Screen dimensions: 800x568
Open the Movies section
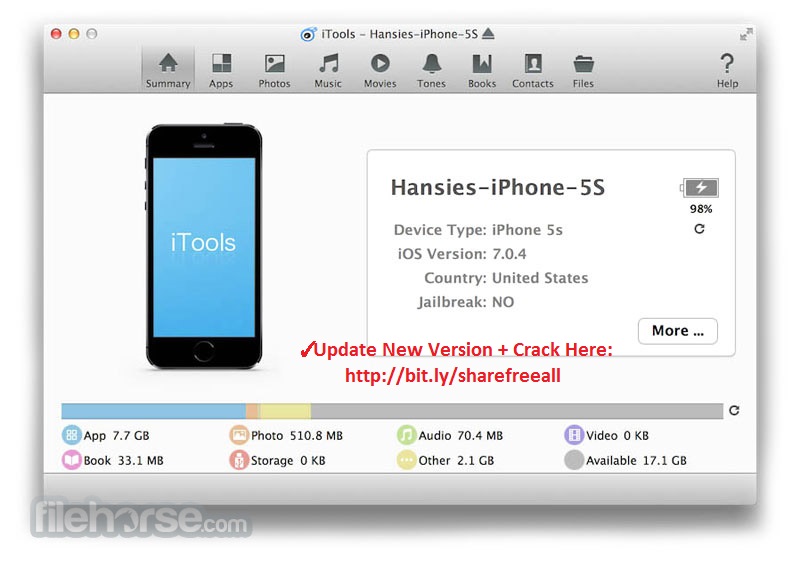pyautogui.click(x=380, y=70)
